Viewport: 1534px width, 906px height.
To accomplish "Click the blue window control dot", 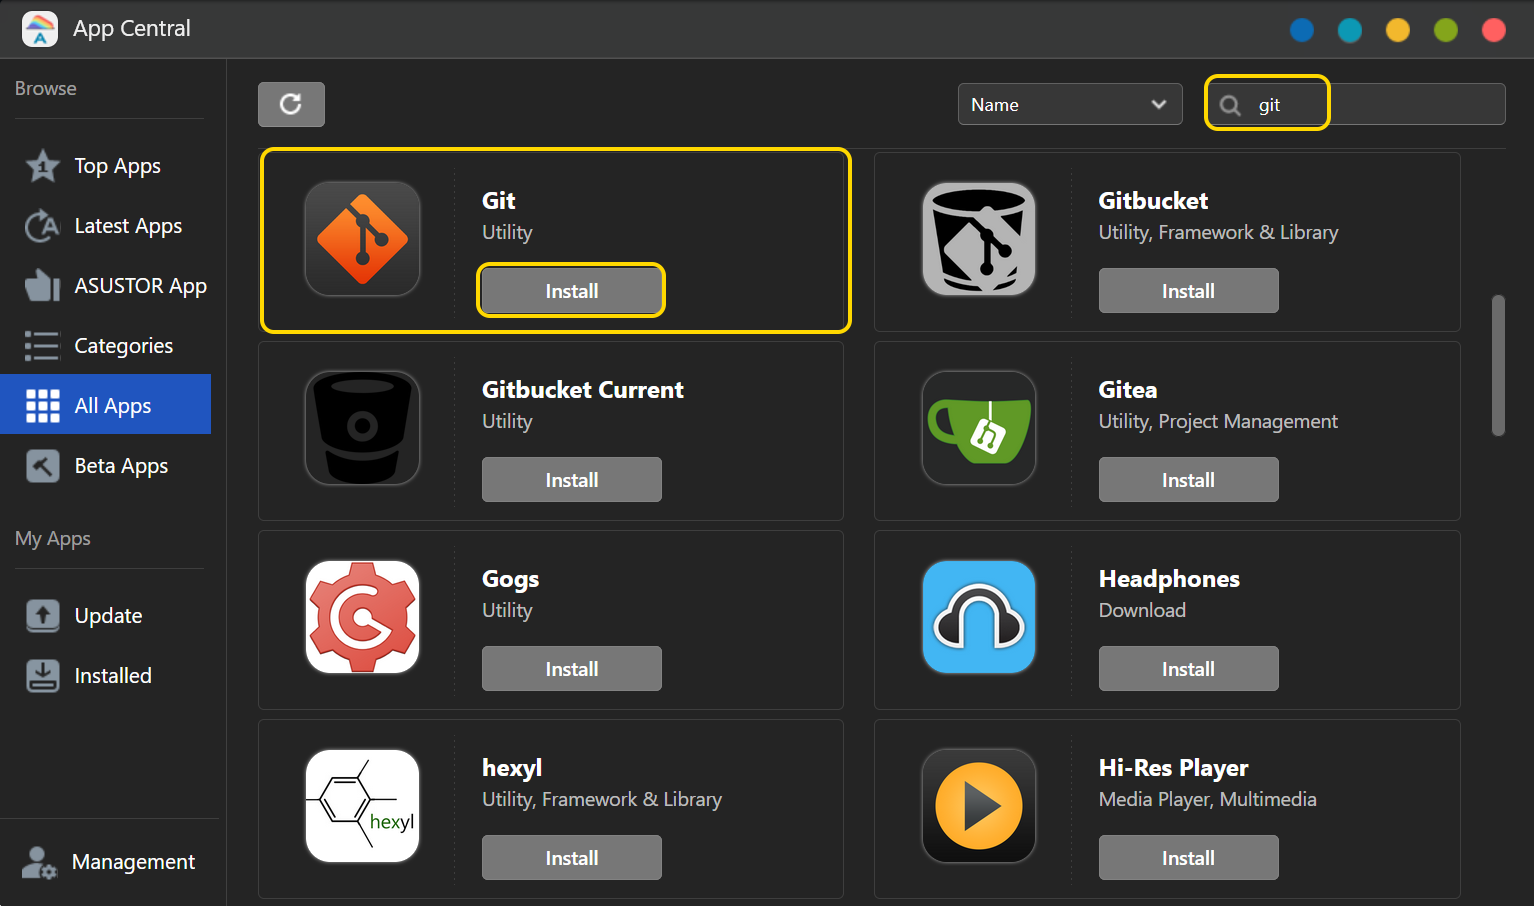I will tap(1302, 30).
